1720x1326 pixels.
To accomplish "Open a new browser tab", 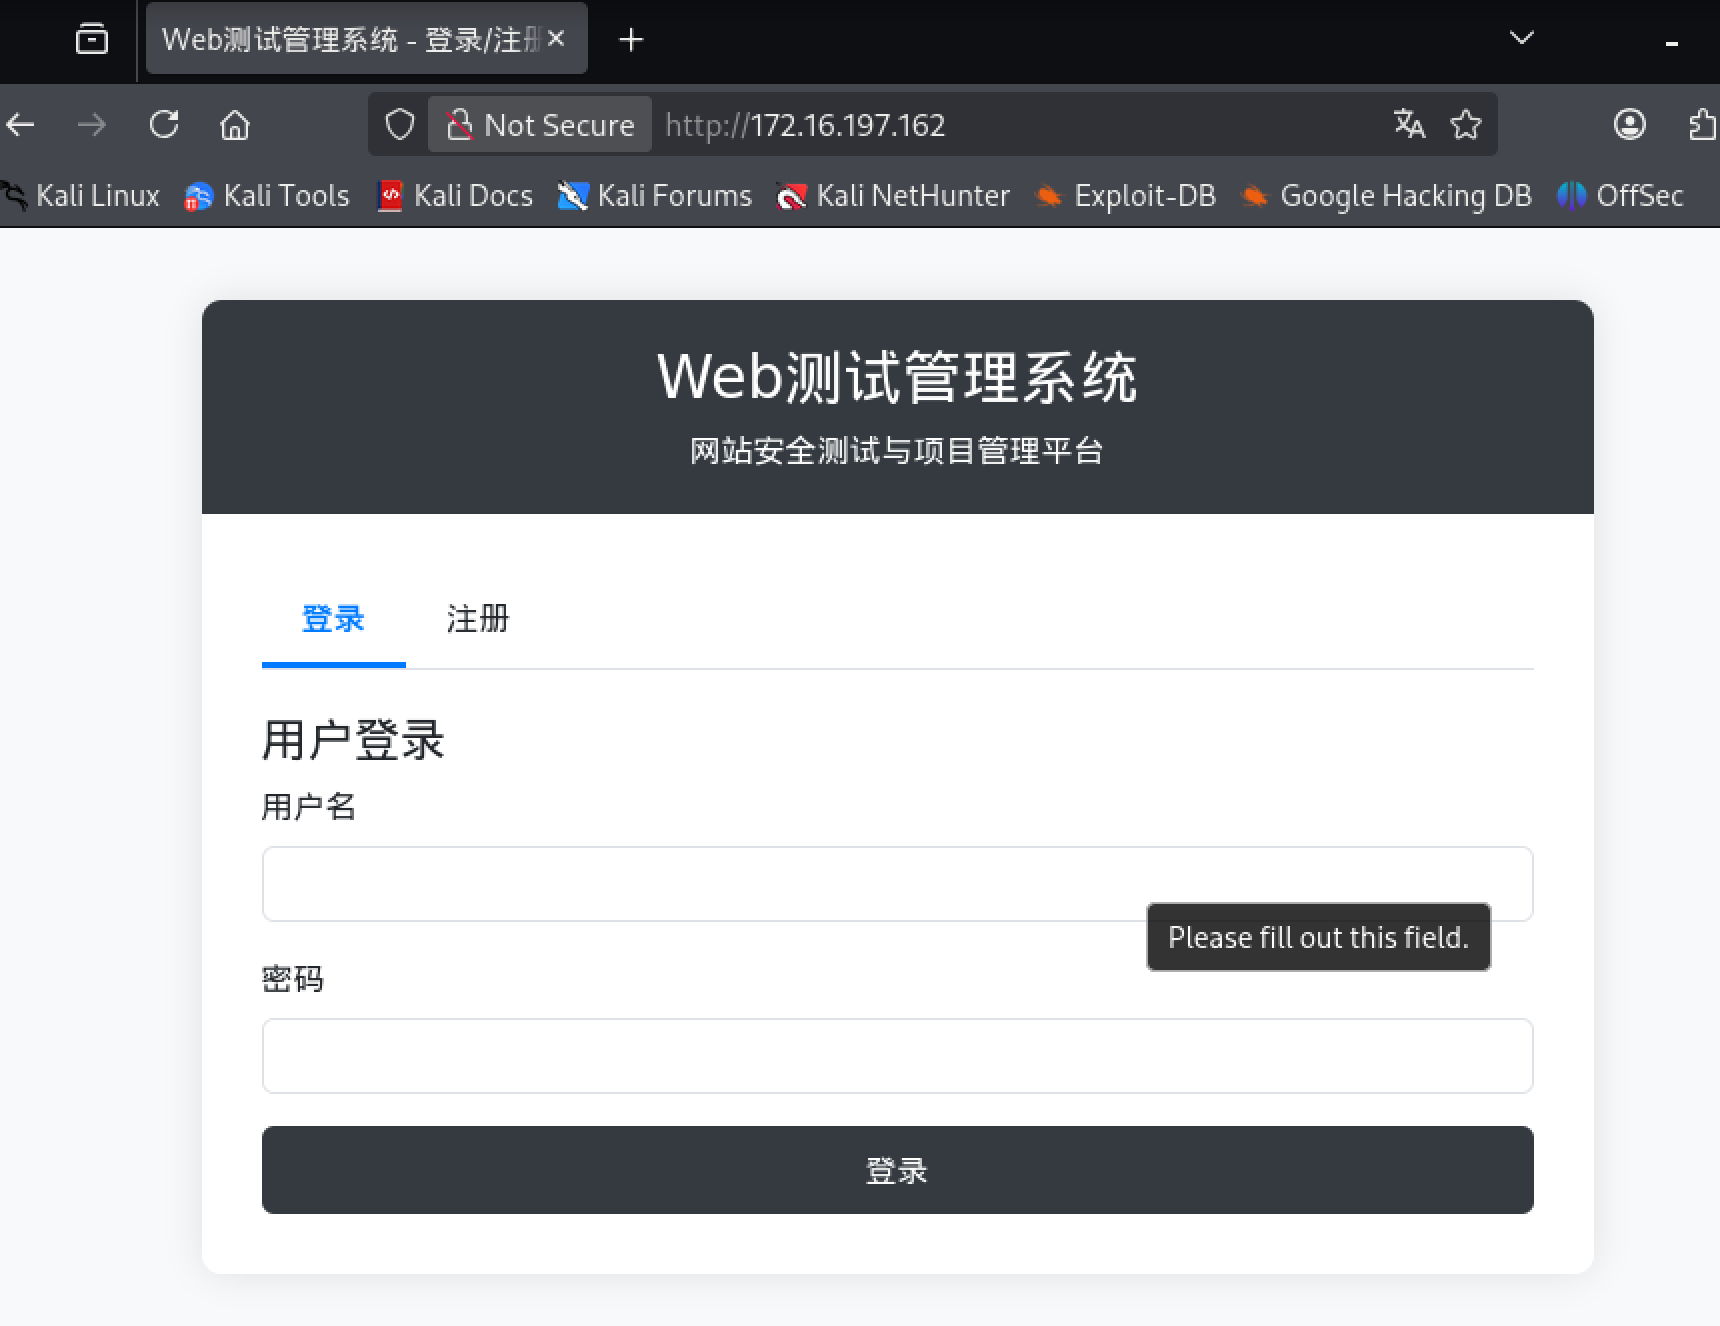I will click(631, 40).
